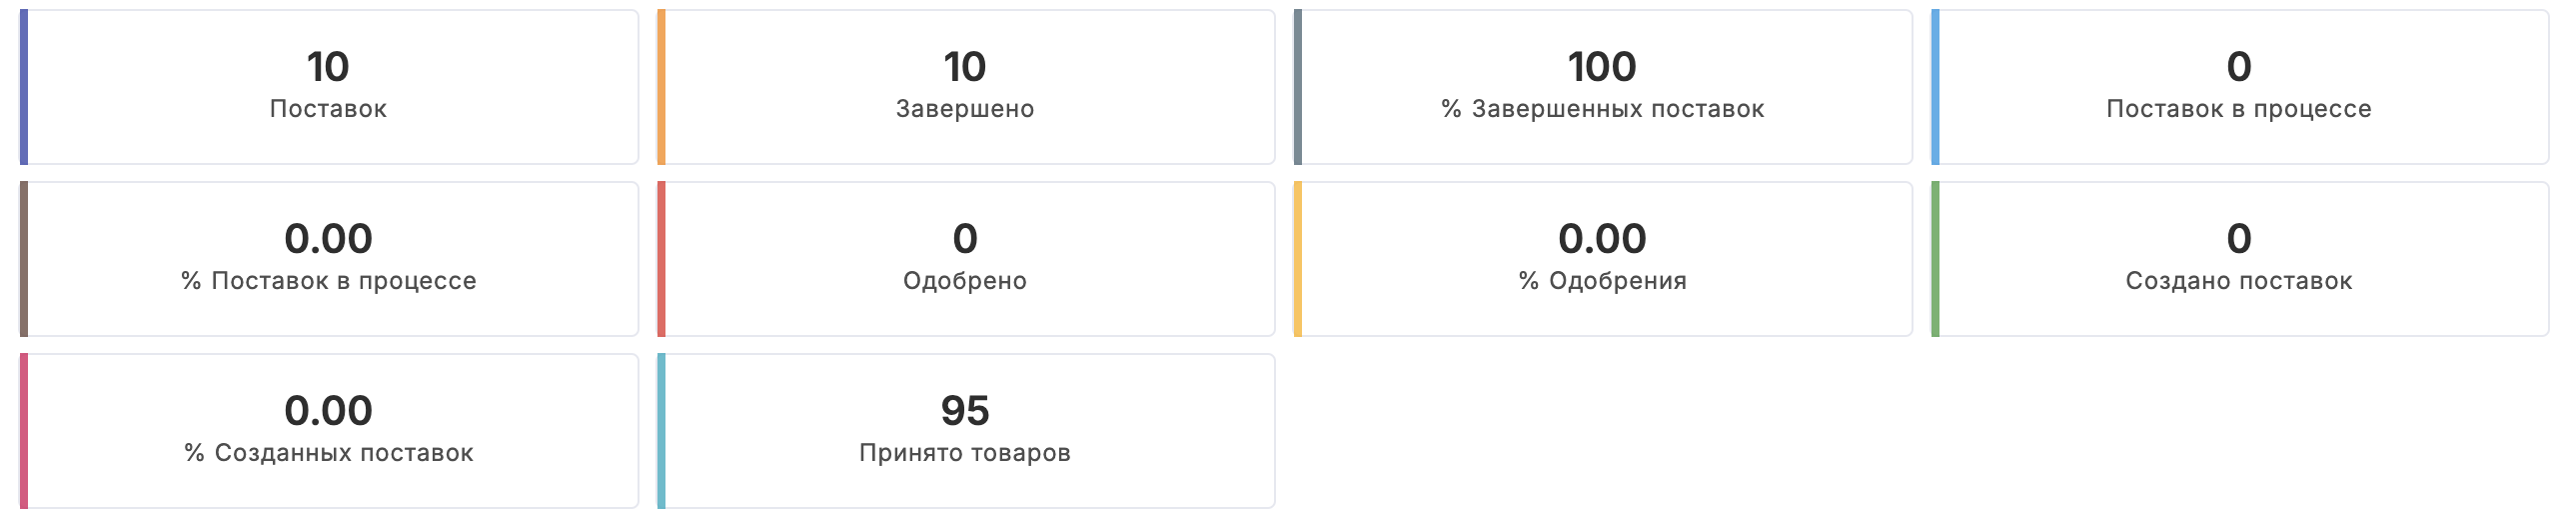
Task: Click the value 95 for accepted goods
Action: 965,411
